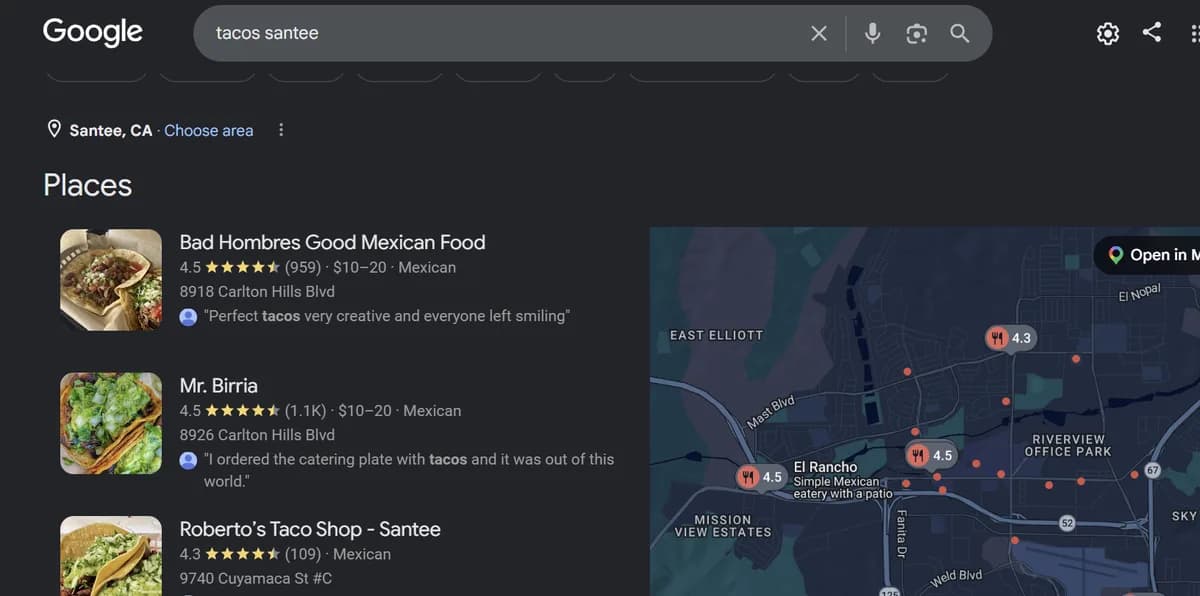
Task: Click the 'Perfect tacos very creative' review snippet
Action: 387,316
